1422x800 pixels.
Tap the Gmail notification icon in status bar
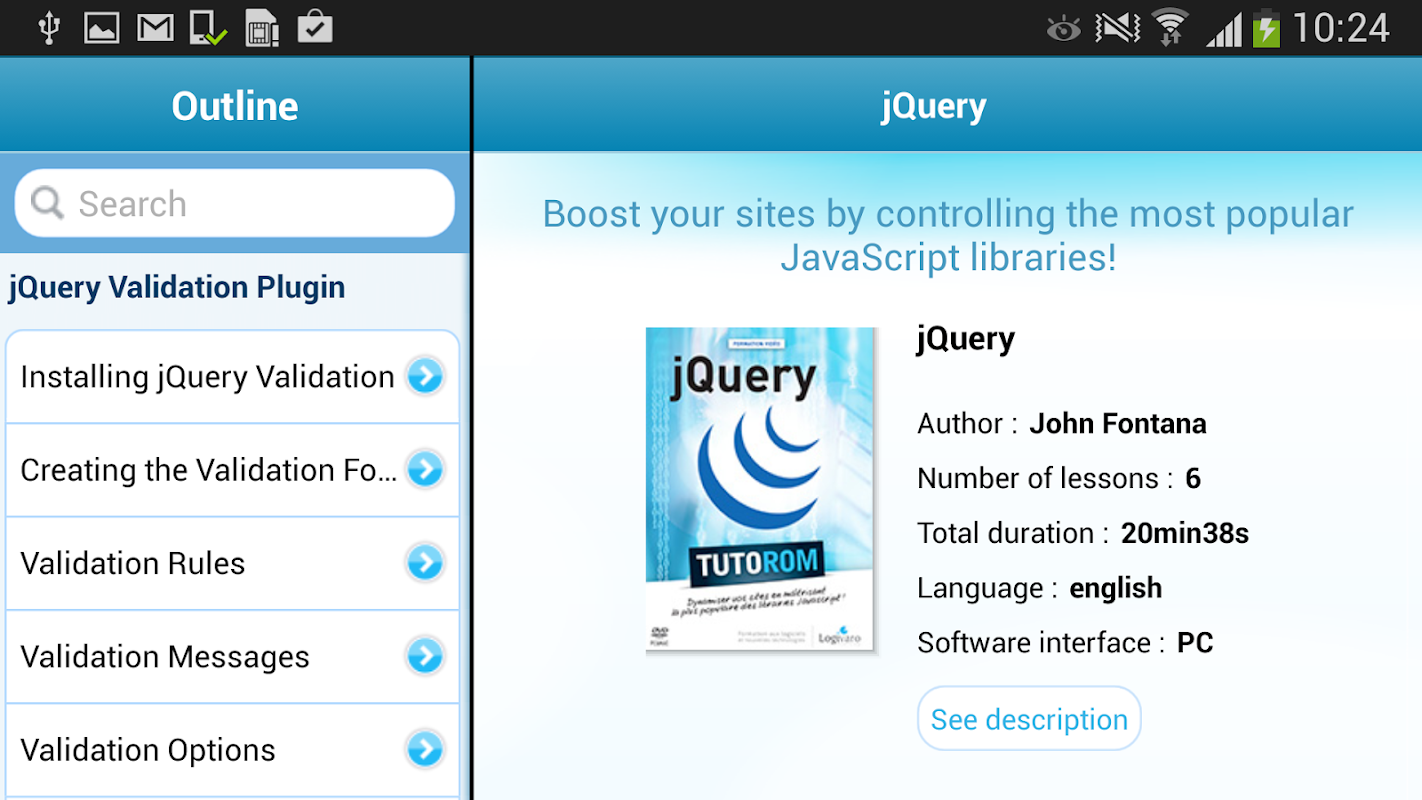[155, 28]
